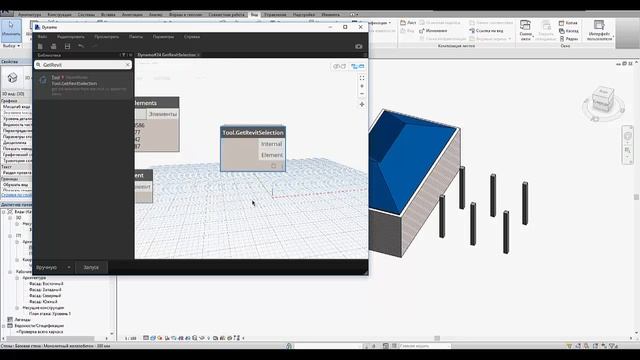Open the Выбор dropdown under Изменить
The height and width of the screenshot is (360, 640).
point(11,46)
